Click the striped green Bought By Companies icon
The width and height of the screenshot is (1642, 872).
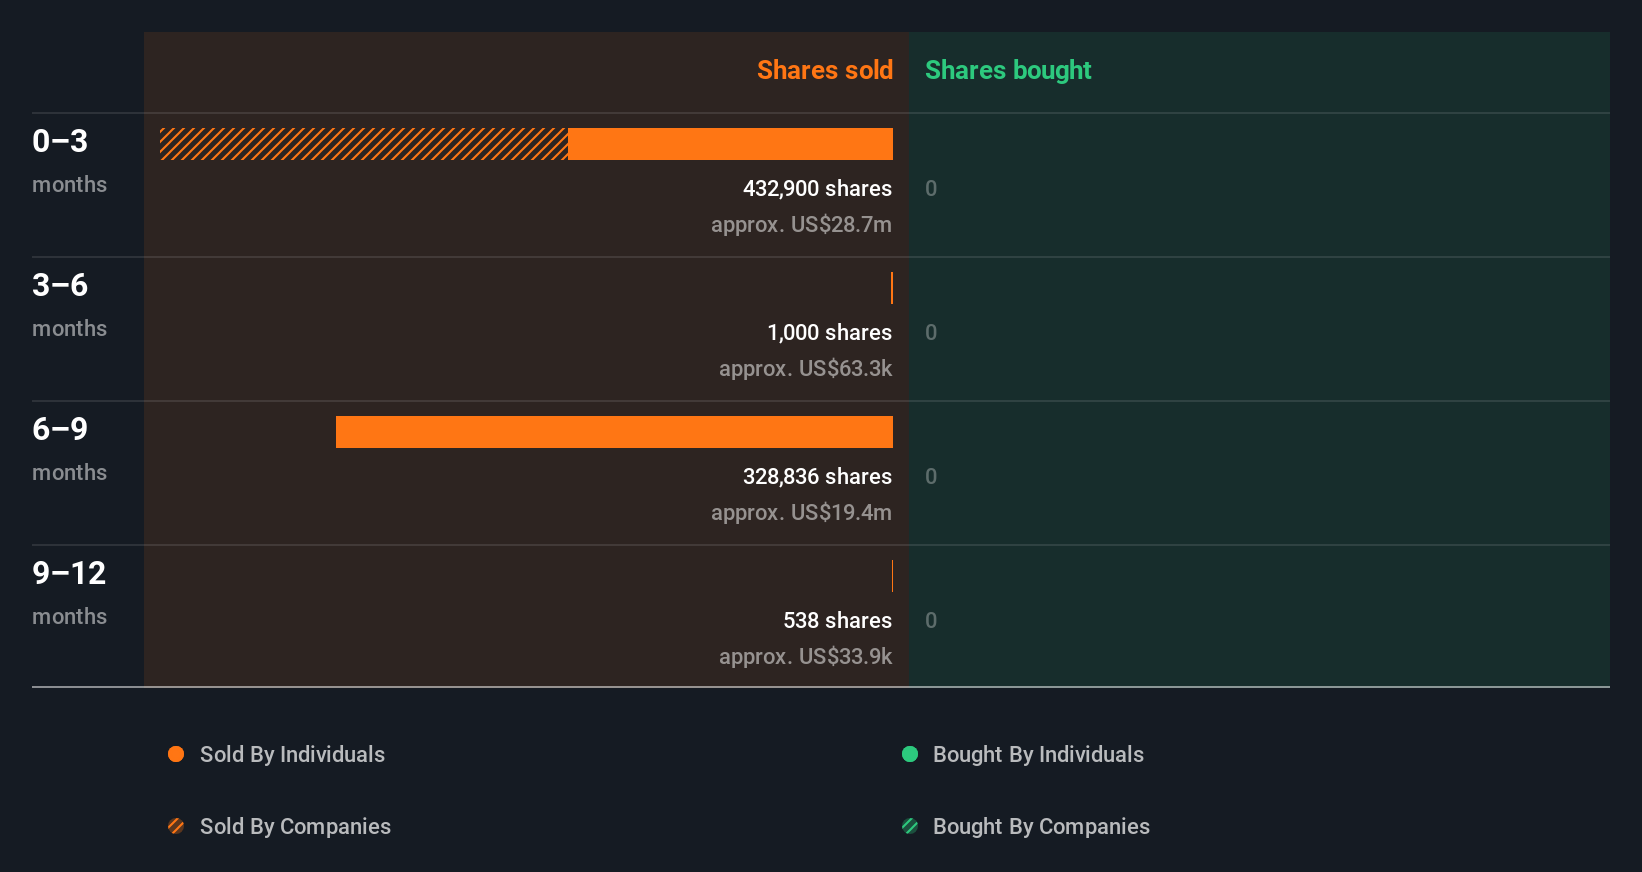point(910,826)
